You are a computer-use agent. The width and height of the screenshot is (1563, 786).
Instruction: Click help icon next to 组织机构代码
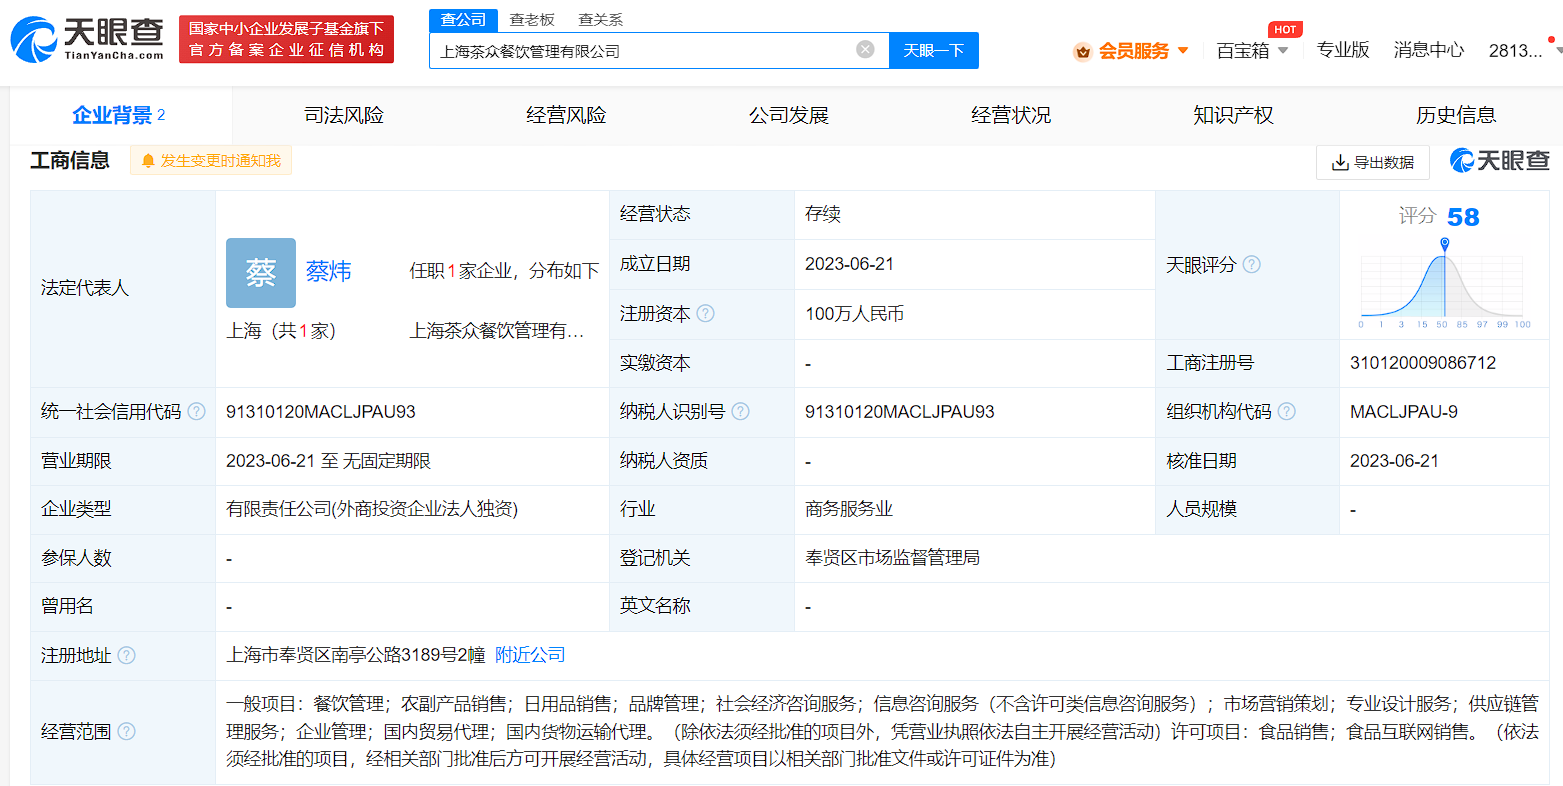pyautogui.click(x=1286, y=411)
